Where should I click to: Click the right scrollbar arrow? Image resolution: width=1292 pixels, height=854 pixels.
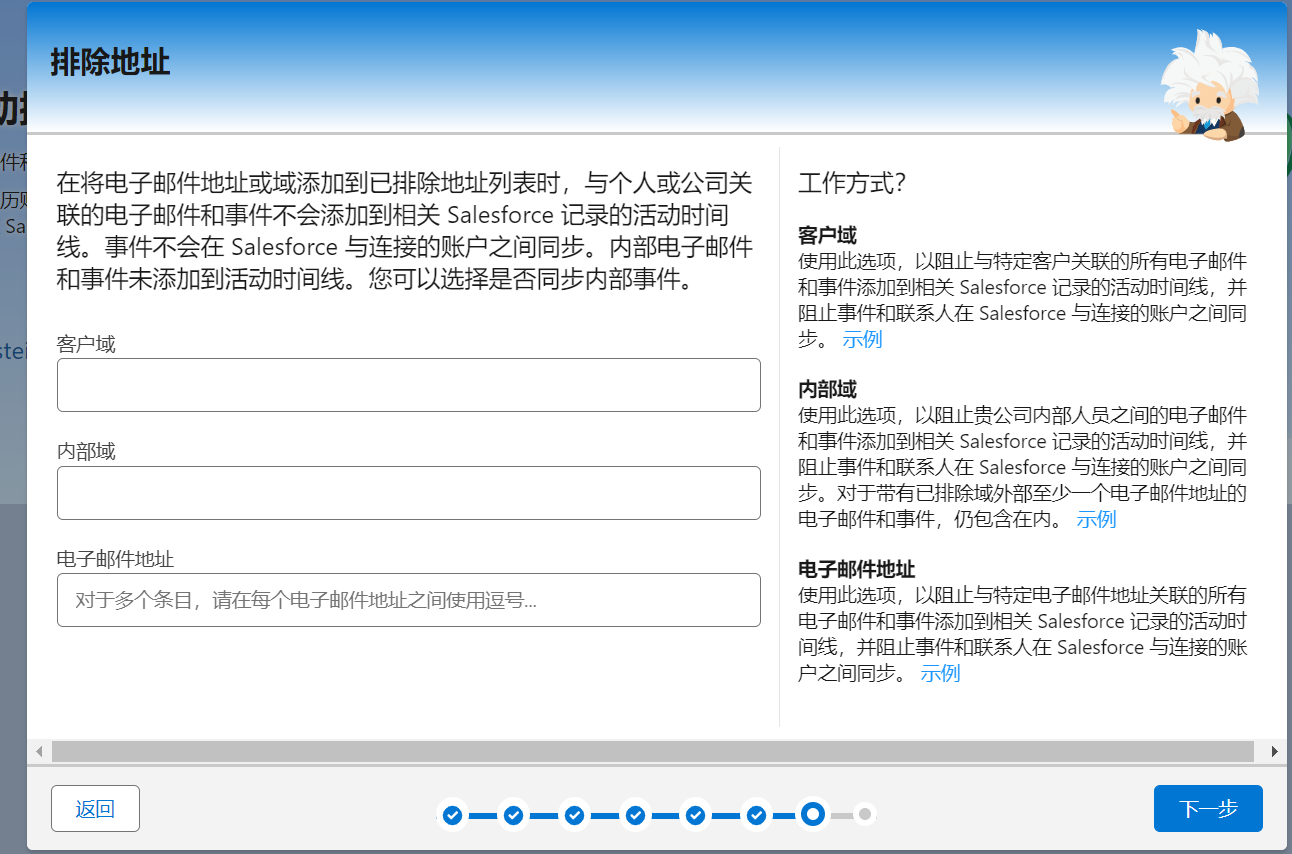pyautogui.click(x=1274, y=750)
